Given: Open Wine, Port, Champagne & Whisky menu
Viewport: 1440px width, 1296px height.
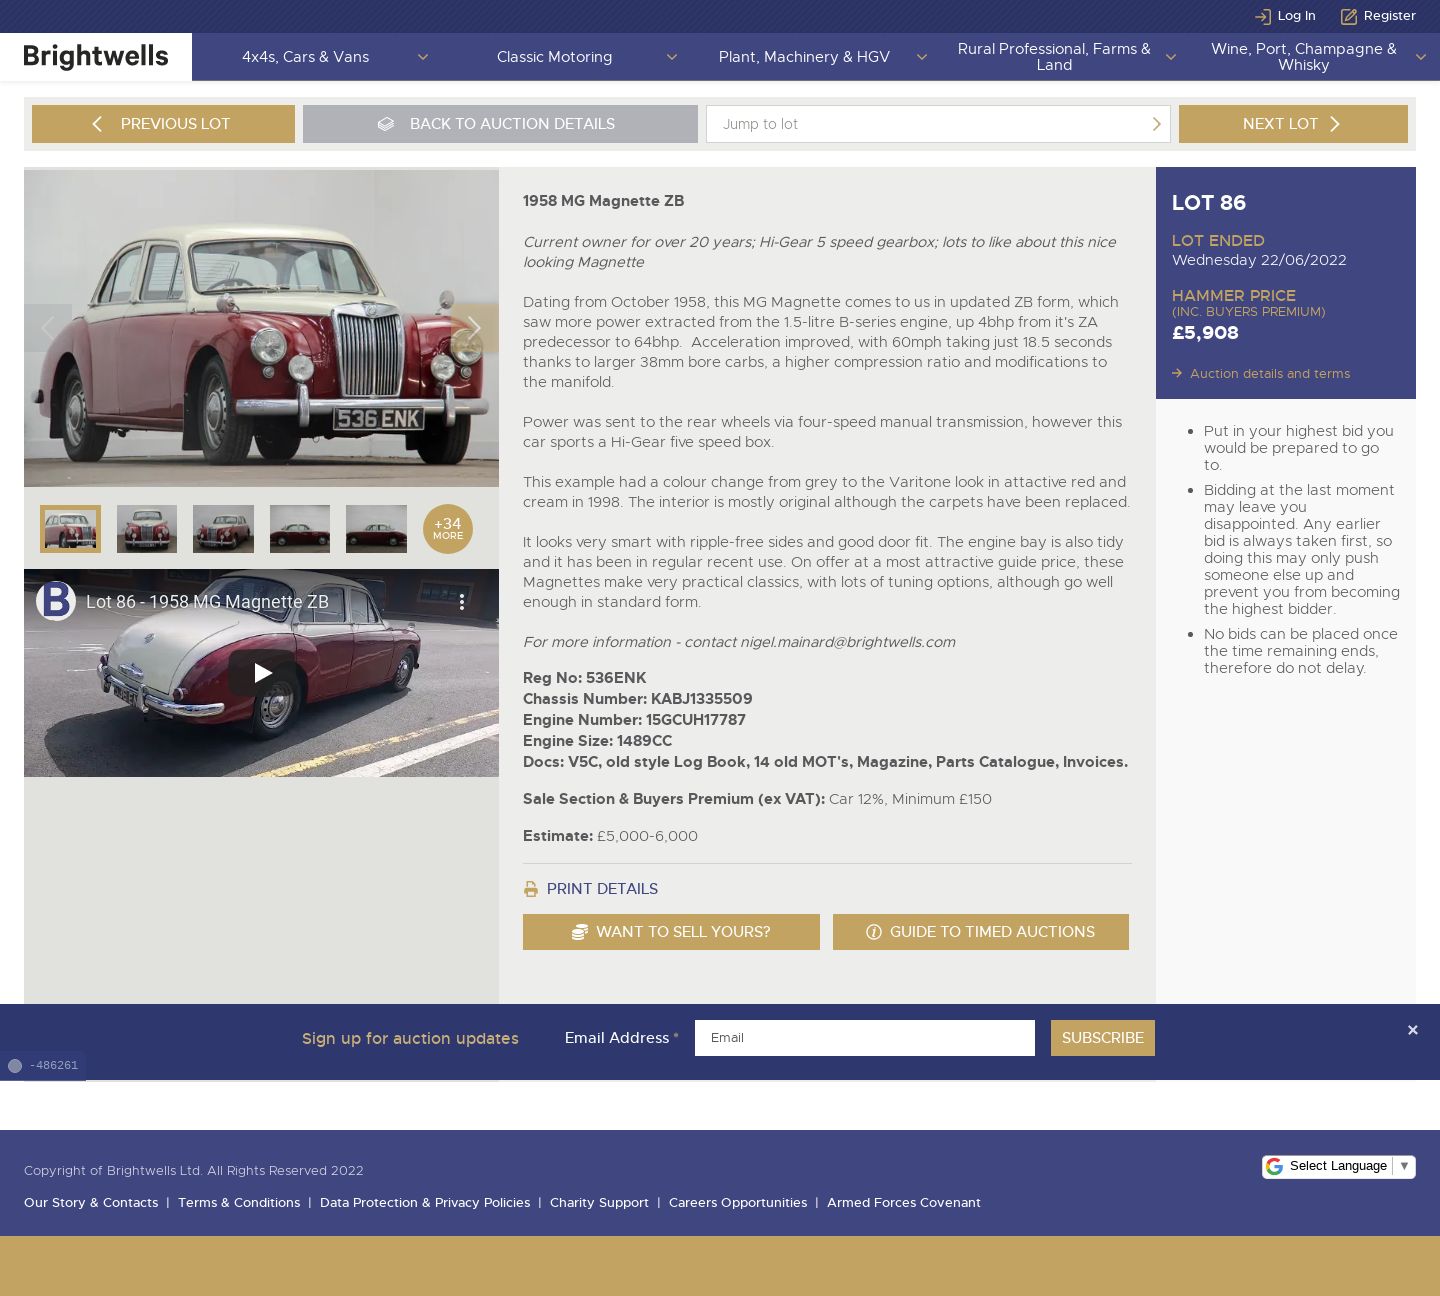Looking at the screenshot, I should click(x=1304, y=57).
